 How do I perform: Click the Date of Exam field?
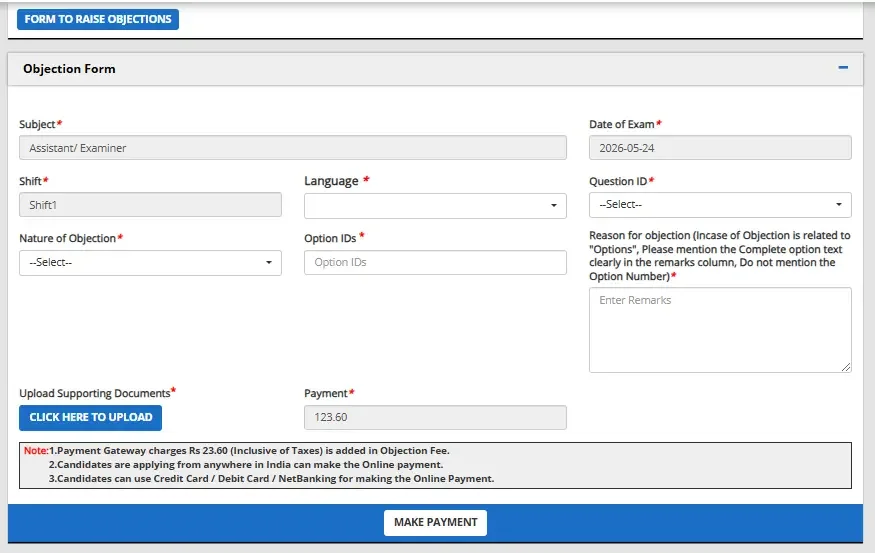[720, 148]
